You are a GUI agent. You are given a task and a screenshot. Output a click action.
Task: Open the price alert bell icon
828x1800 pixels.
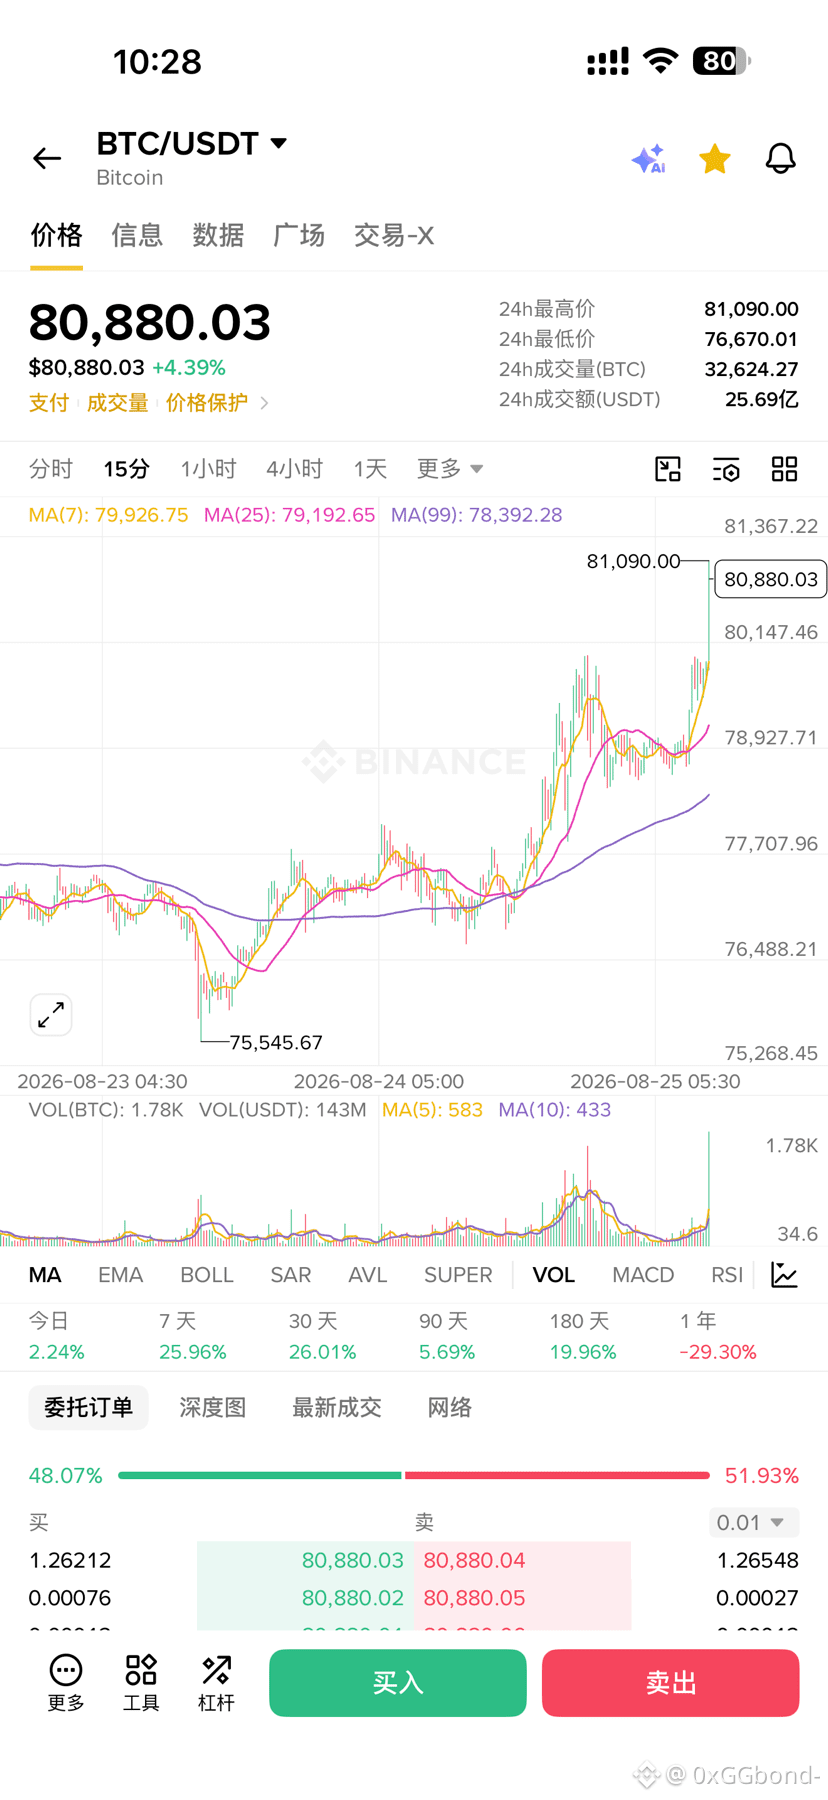pyautogui.click(x=781, y=158)
